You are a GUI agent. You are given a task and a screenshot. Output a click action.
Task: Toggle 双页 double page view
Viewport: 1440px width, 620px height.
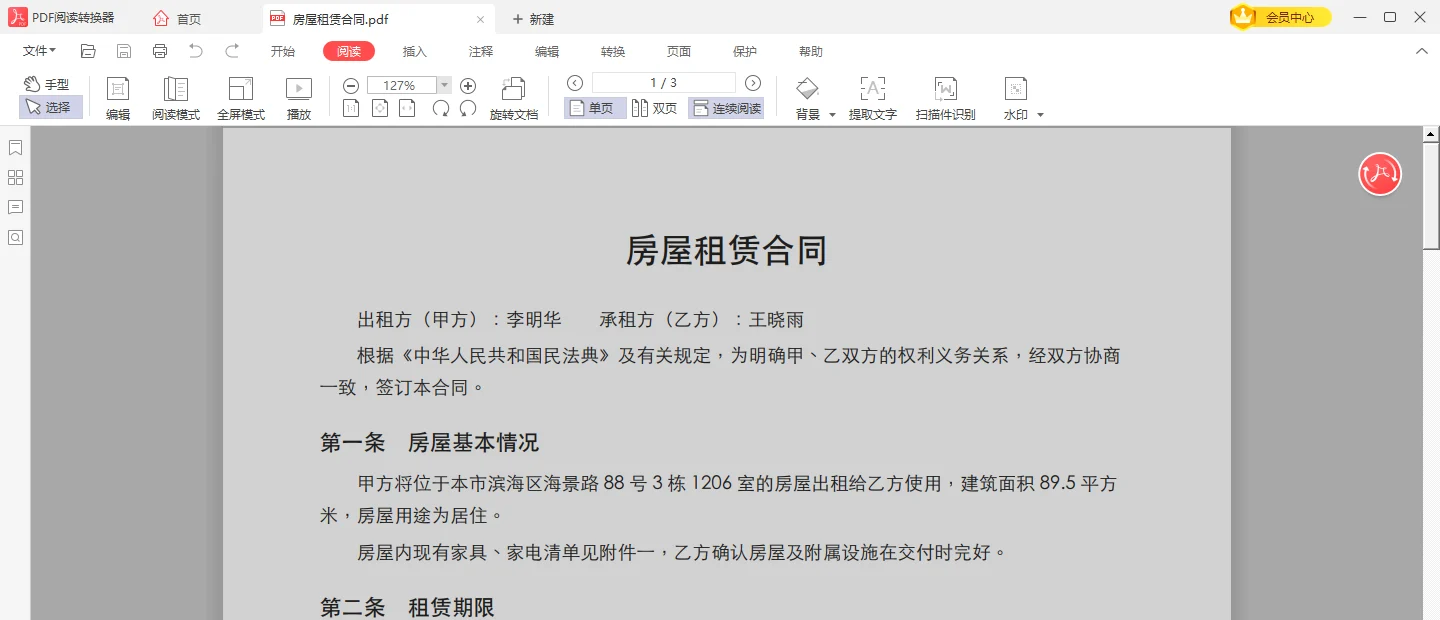point(655,108)
